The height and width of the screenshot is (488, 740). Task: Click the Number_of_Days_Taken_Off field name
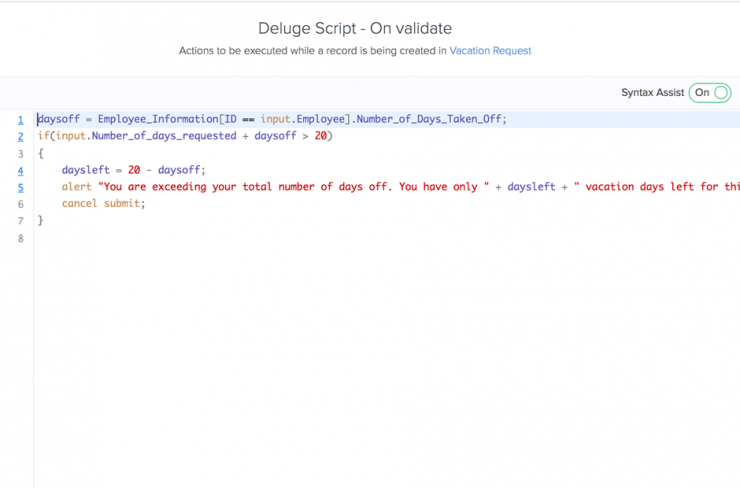click(x=429, y=119)
